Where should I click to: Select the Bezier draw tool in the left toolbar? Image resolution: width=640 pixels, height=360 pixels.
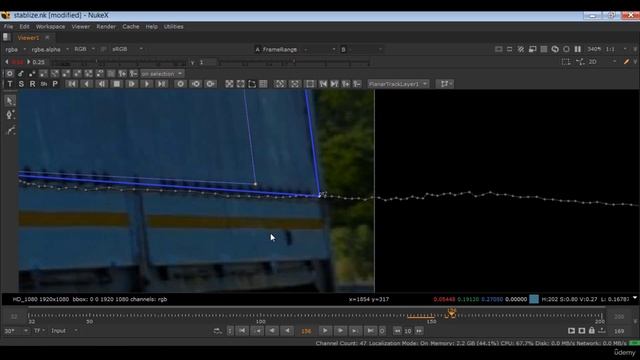click(x=10, y=130)
